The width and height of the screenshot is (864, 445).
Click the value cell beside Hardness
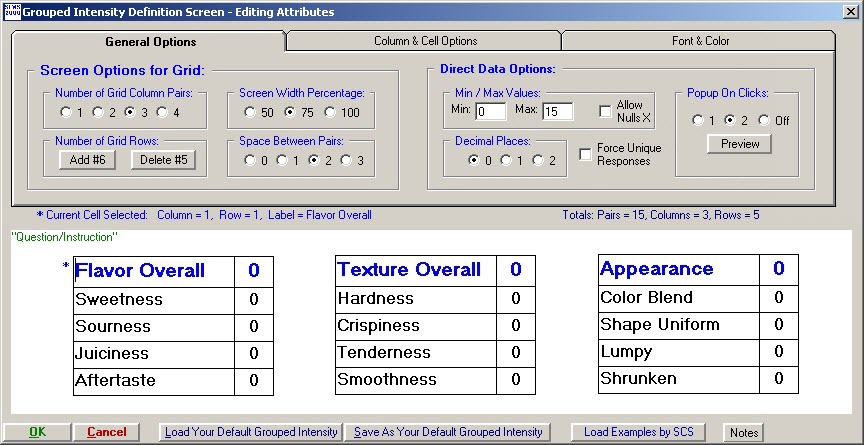pyautogui.click(x=516, y=300)
